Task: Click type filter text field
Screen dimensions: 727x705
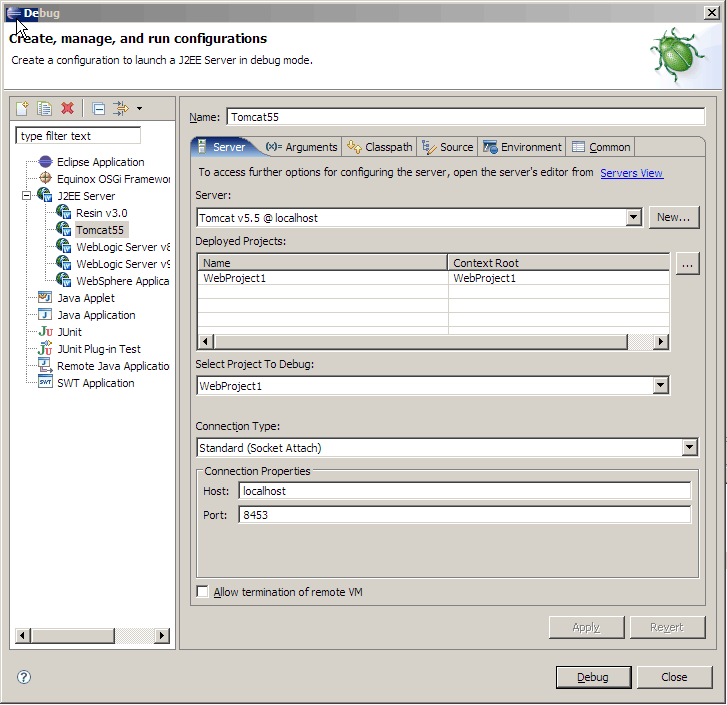Action: (x=78, y=136)
